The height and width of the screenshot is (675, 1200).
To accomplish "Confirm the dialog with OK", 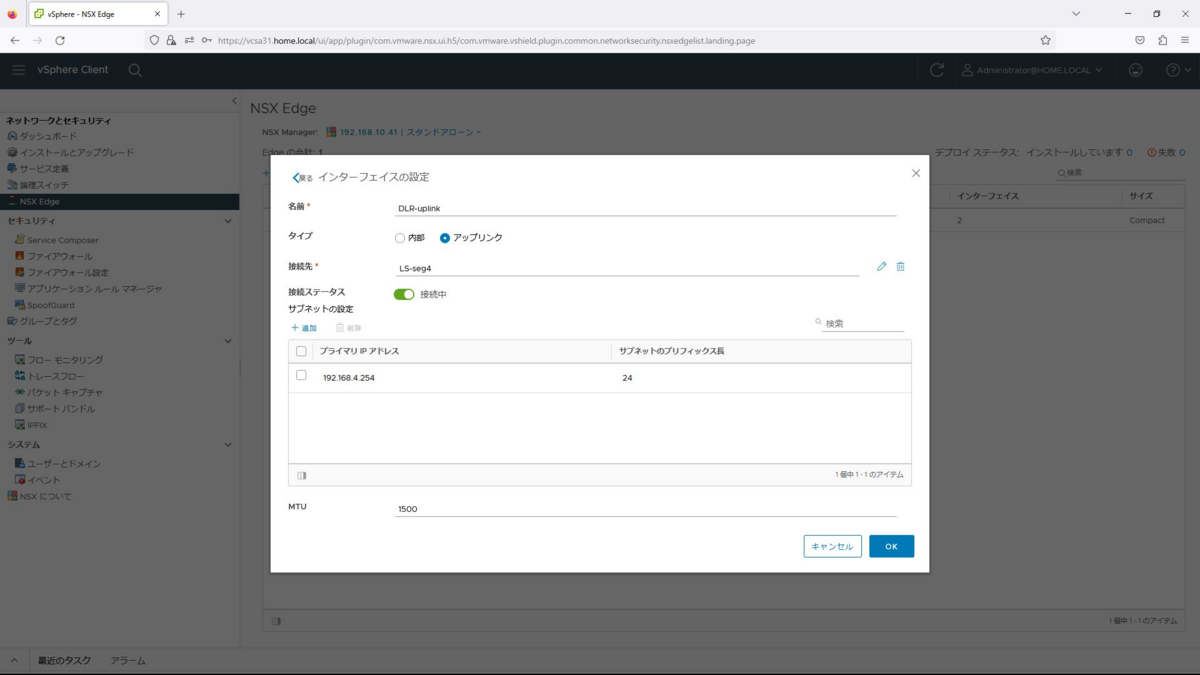I will (891, 546).
